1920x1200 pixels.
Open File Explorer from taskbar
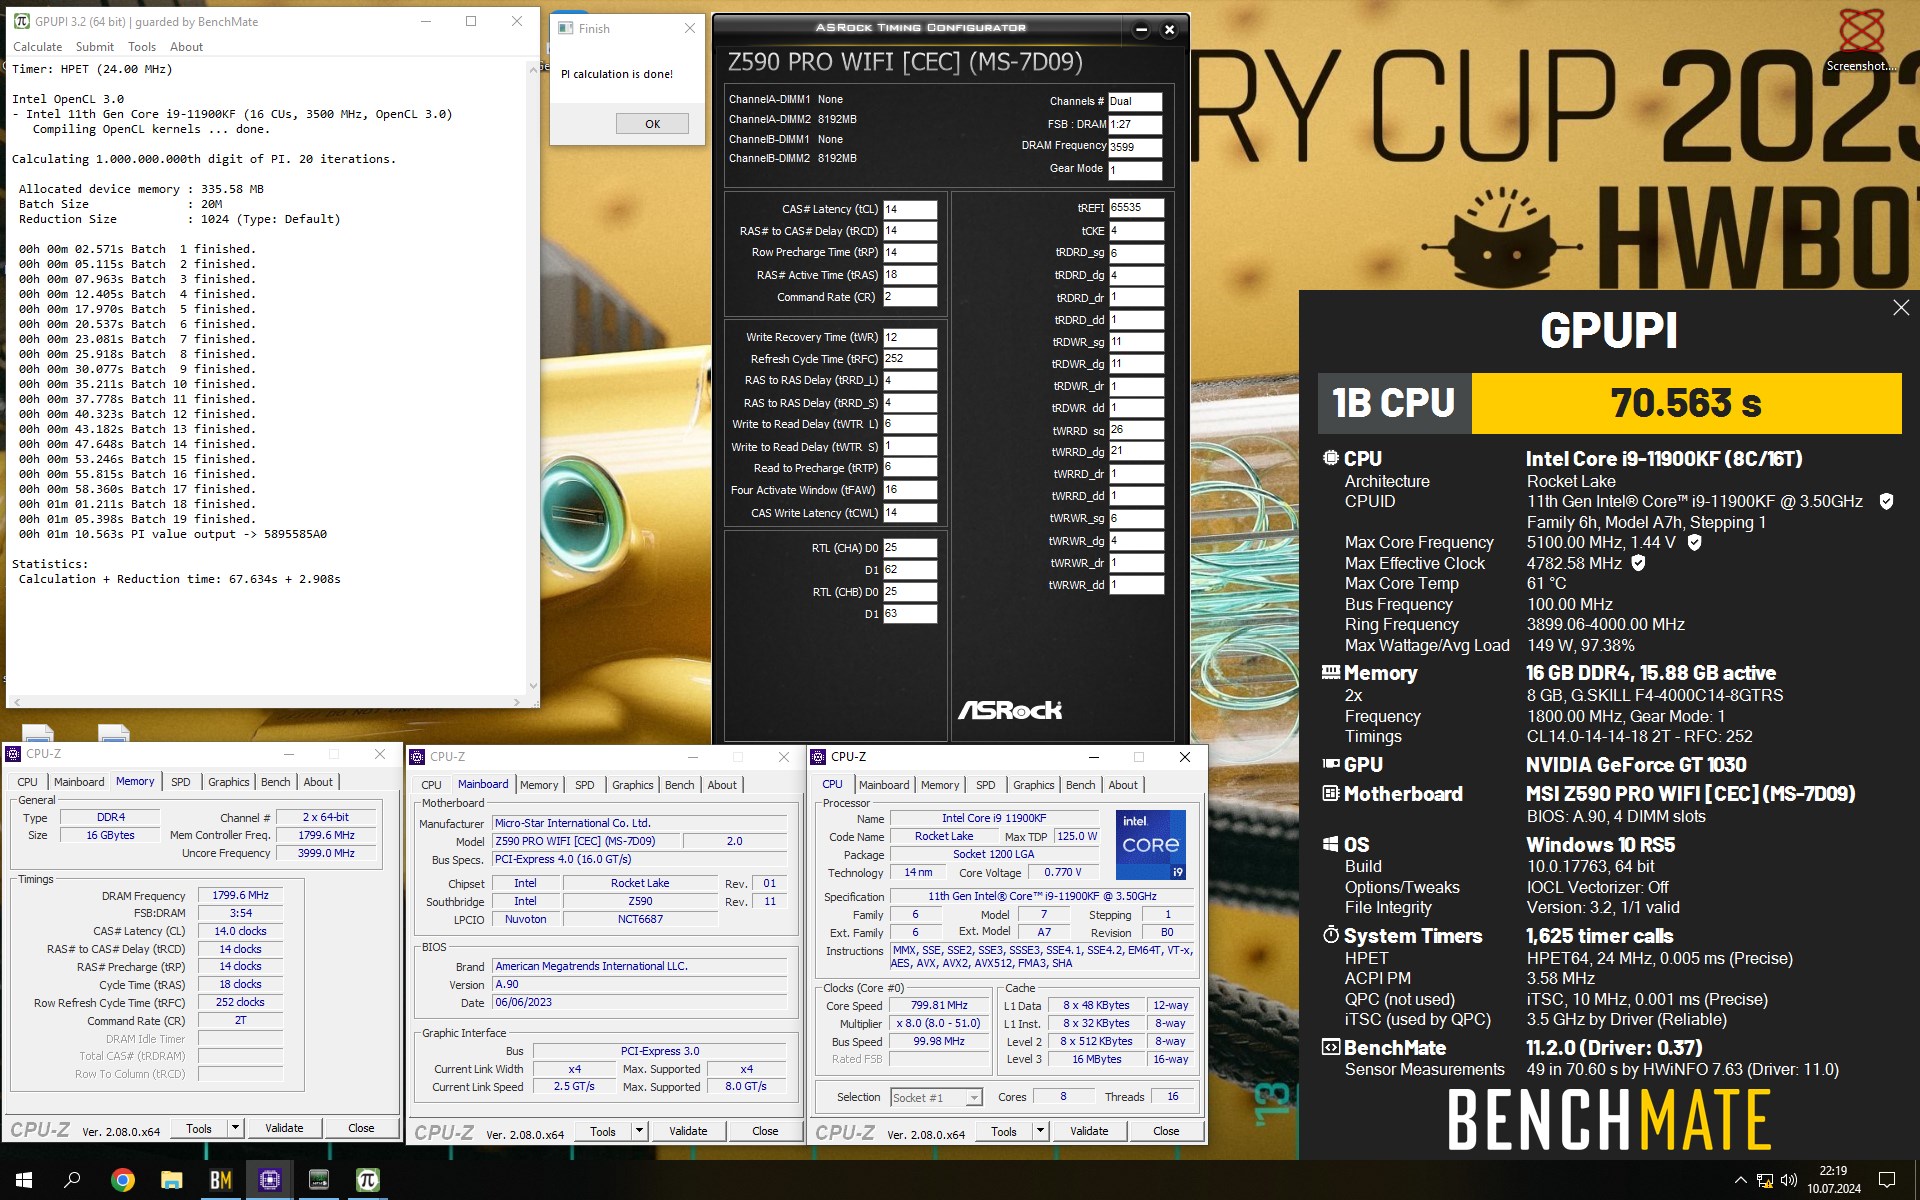coord(172,1180)
